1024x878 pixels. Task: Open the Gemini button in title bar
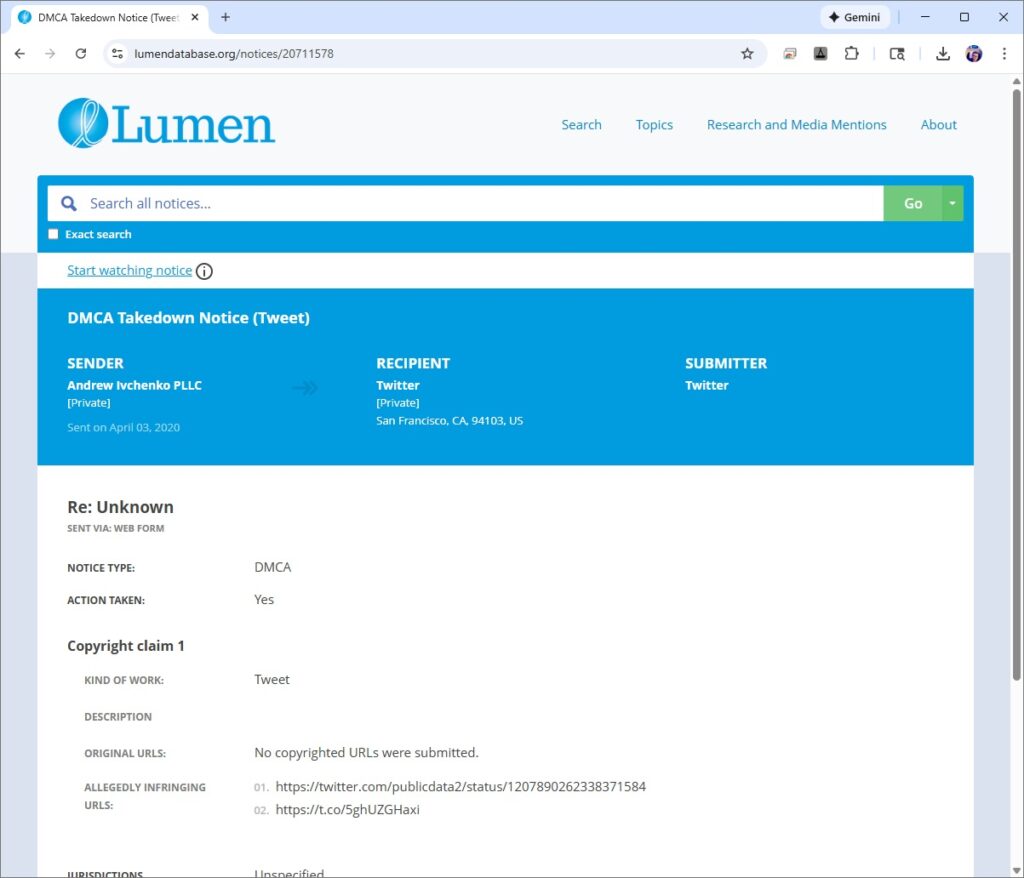coord(855,17)
